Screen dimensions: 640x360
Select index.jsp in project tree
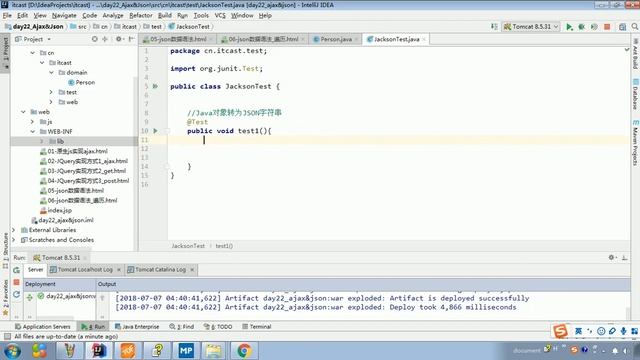pyautogui.click(x=56, y=211)
